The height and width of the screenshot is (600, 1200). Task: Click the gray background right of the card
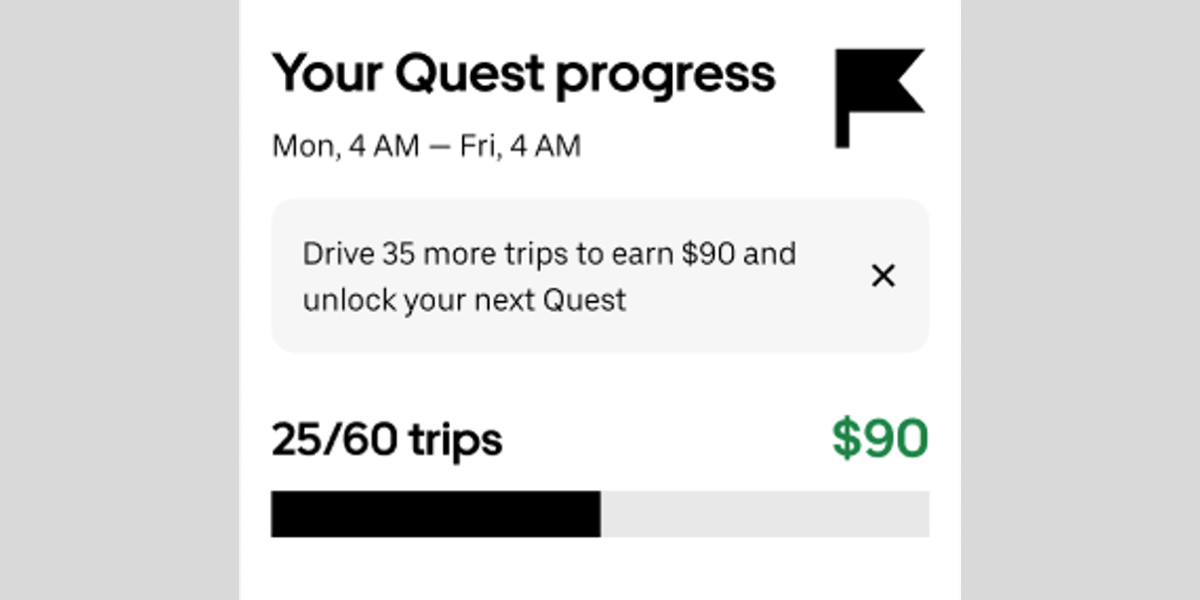(x=1080, y=300)
